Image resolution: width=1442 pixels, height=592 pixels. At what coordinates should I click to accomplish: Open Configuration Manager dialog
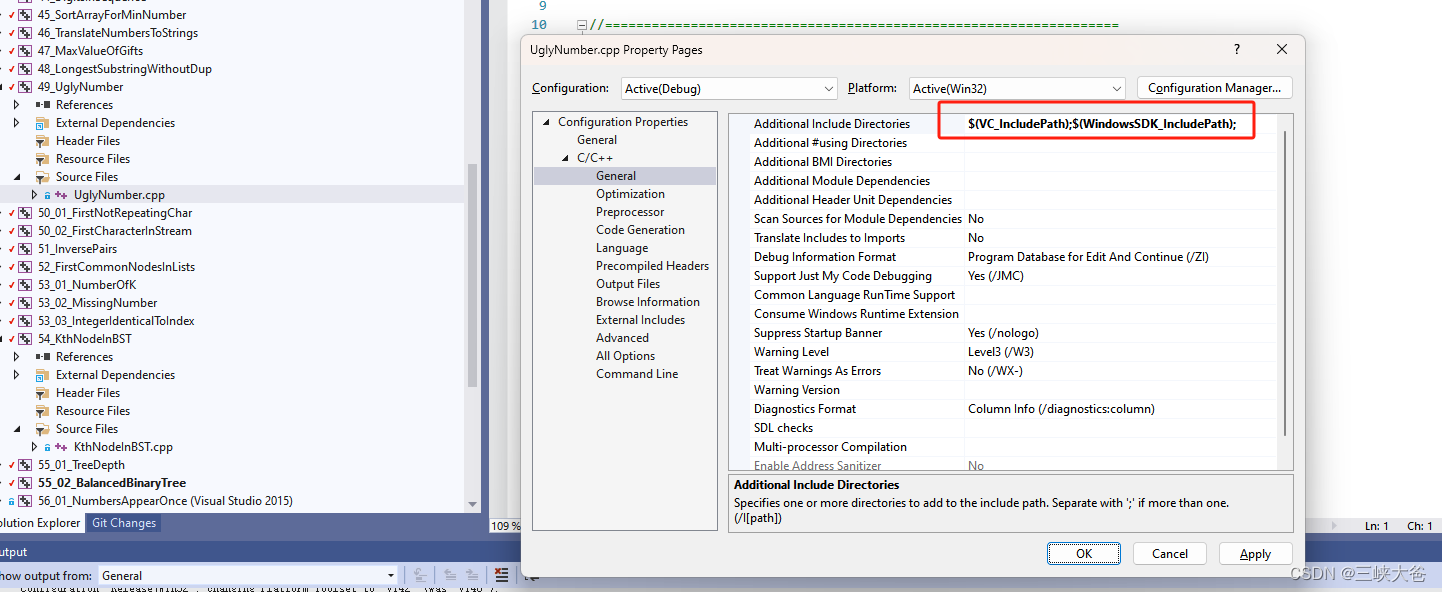pos(1215,88)
